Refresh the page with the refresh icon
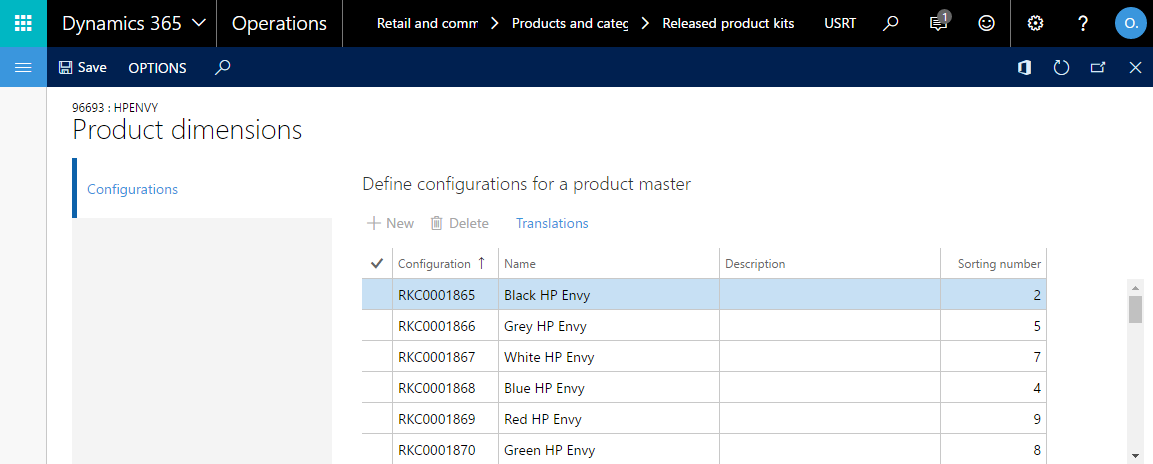 tap(1060, 68)
